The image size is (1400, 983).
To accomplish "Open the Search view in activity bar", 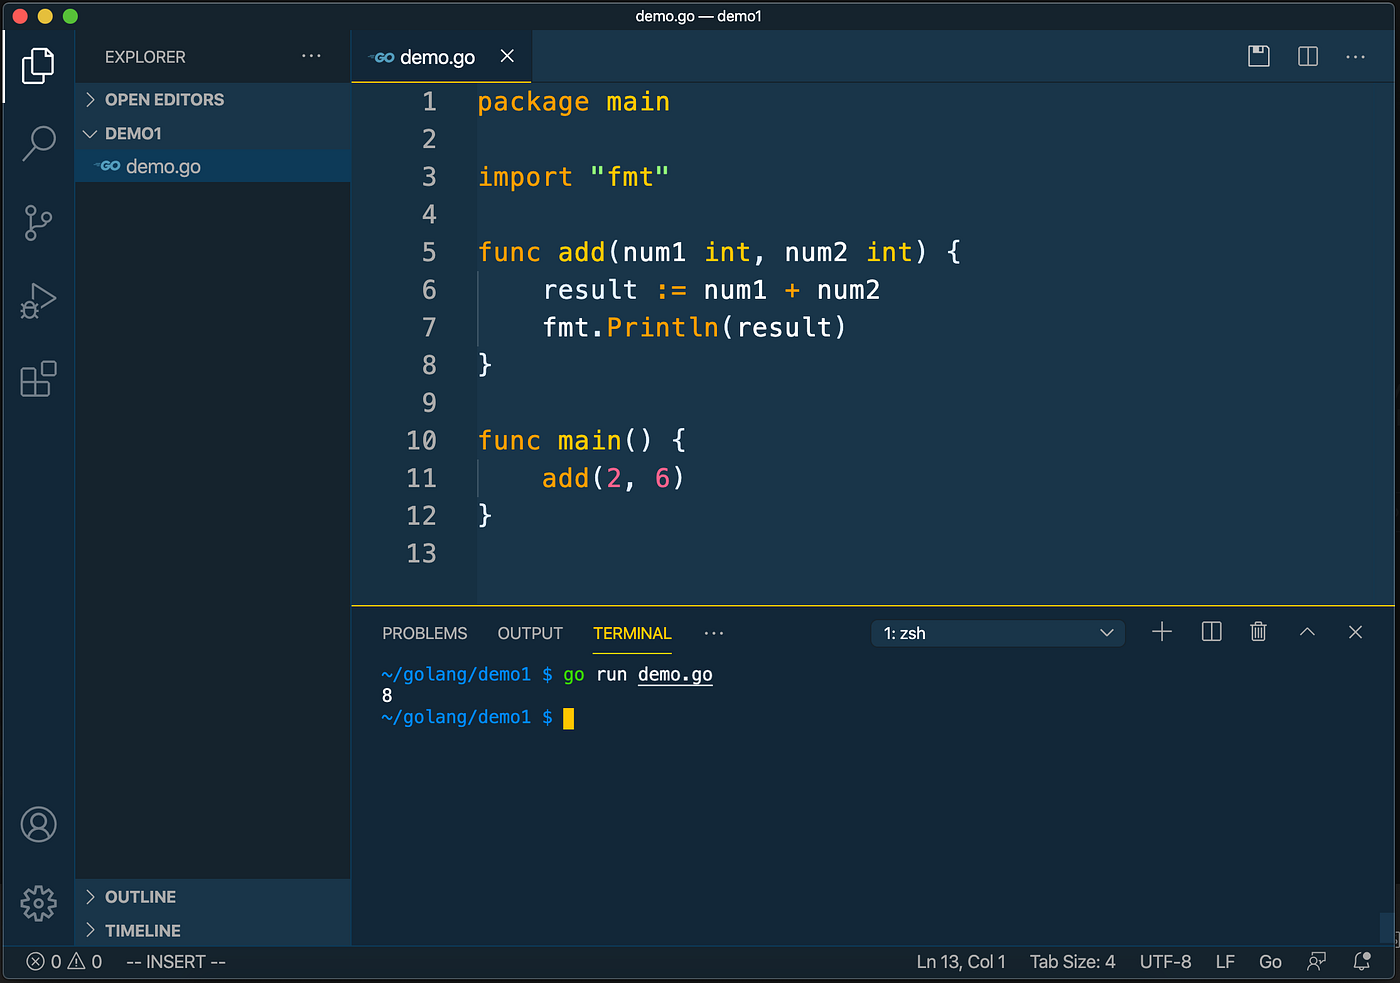I will [39, 143].
